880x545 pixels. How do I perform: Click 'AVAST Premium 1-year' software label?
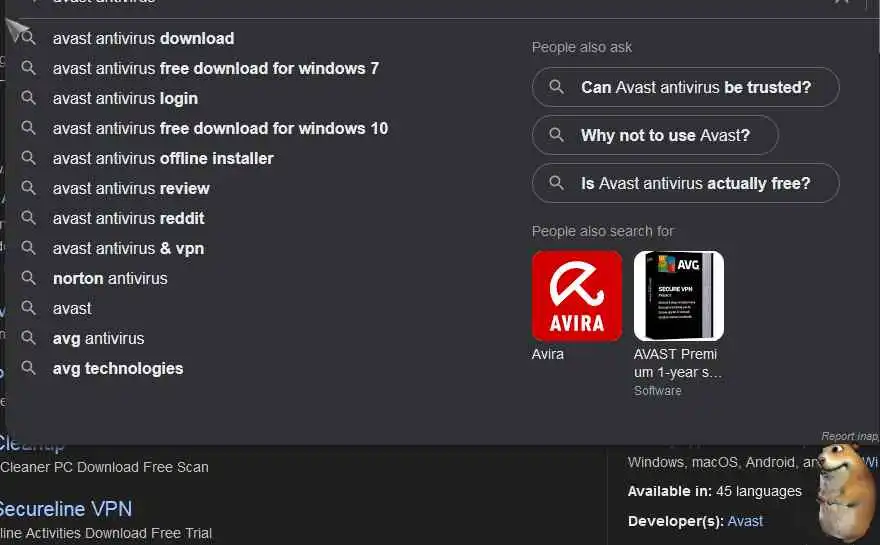(677, 363)
